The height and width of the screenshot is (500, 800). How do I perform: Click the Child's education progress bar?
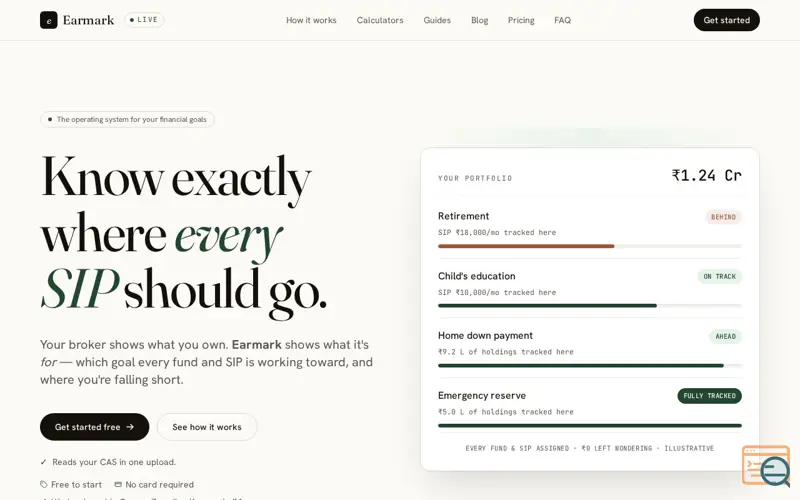click(x=589, y=306)
